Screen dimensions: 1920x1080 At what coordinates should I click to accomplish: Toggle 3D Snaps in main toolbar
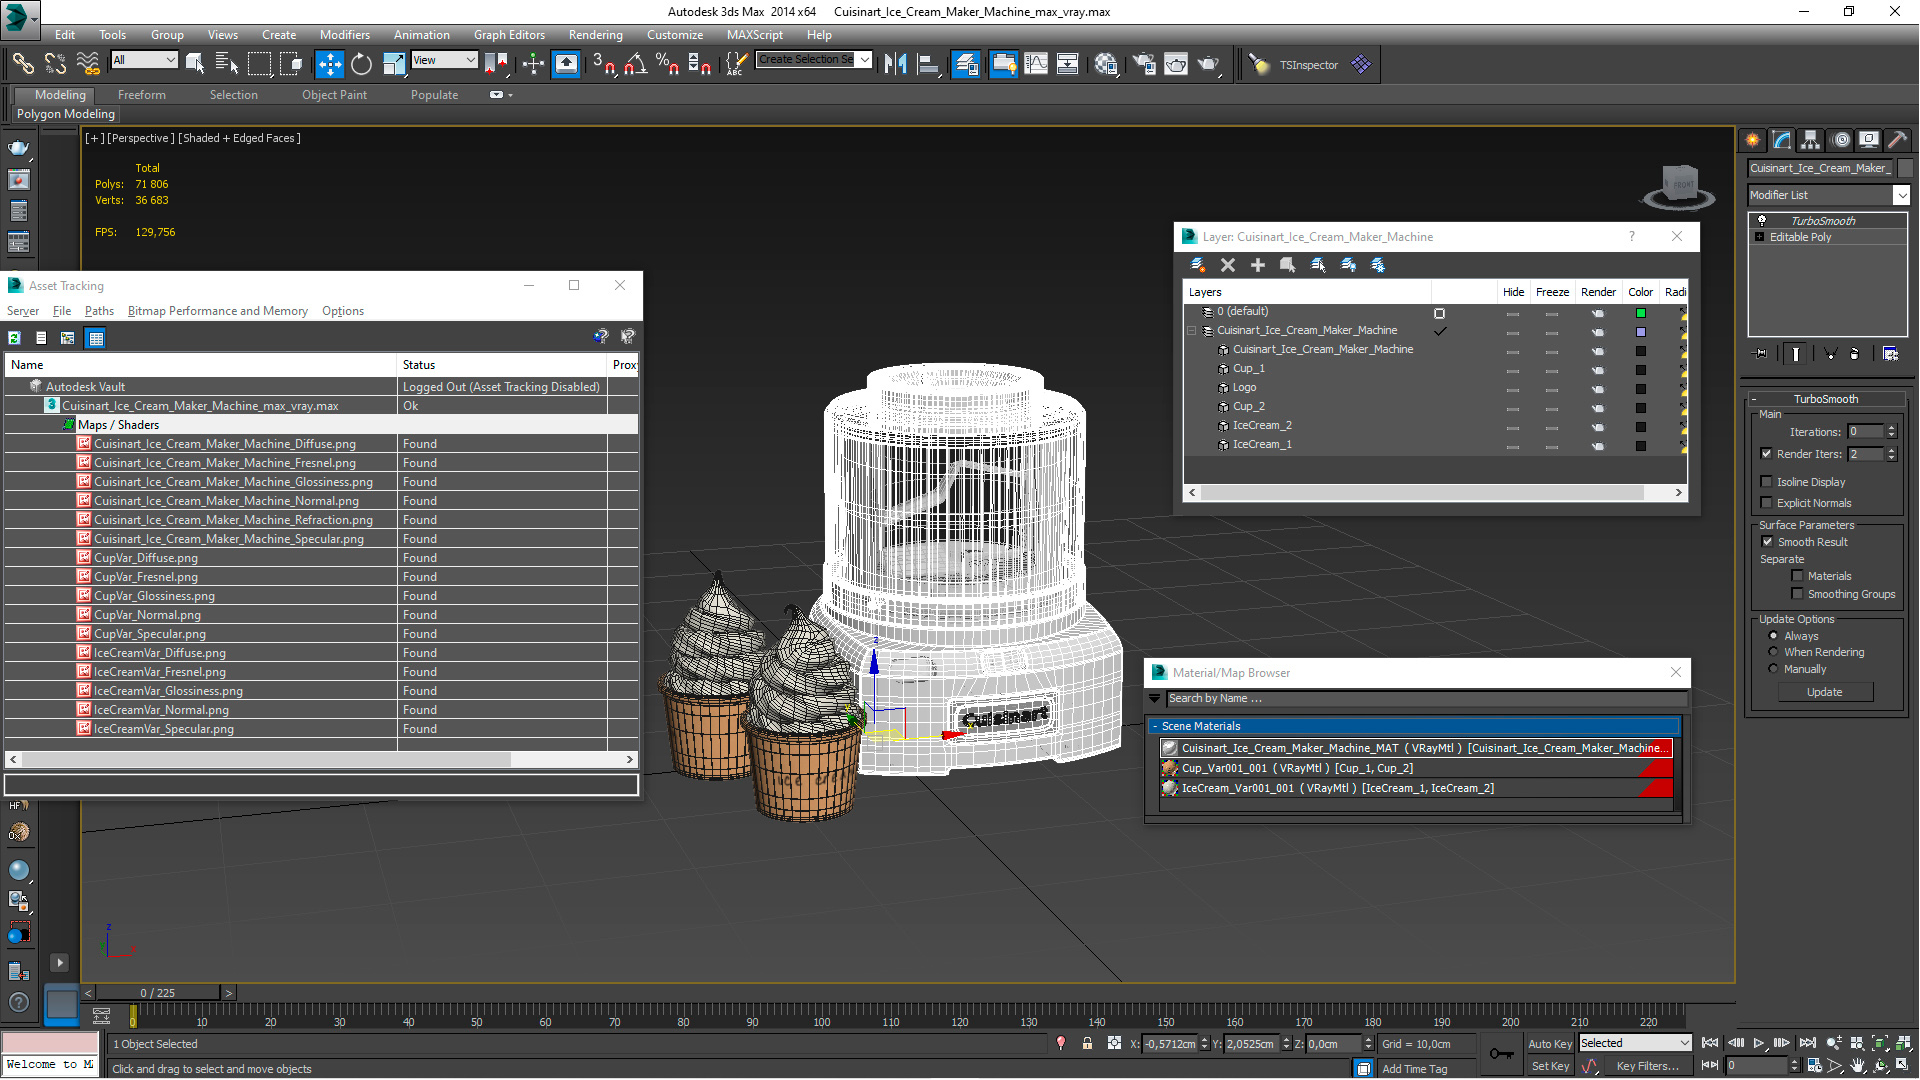[x=603, y=65]
